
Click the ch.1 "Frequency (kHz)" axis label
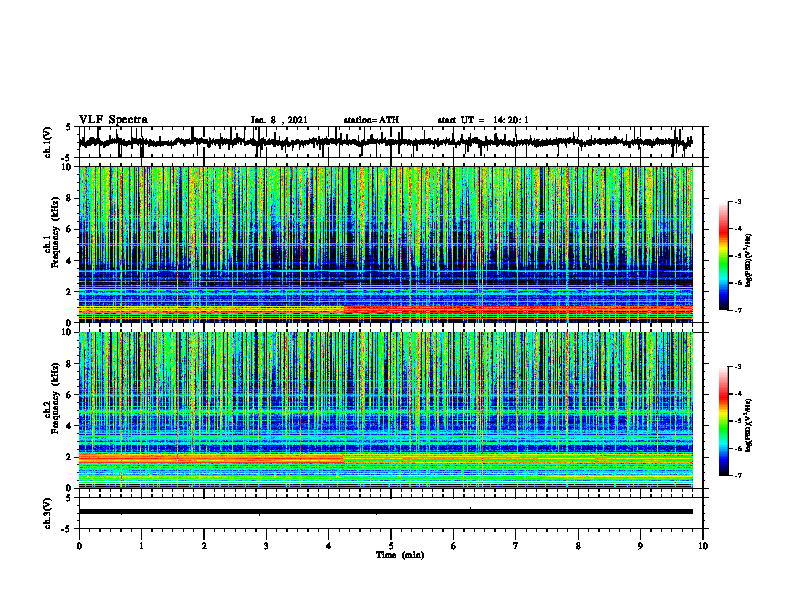pyautogui.click(x=55, y=233)
